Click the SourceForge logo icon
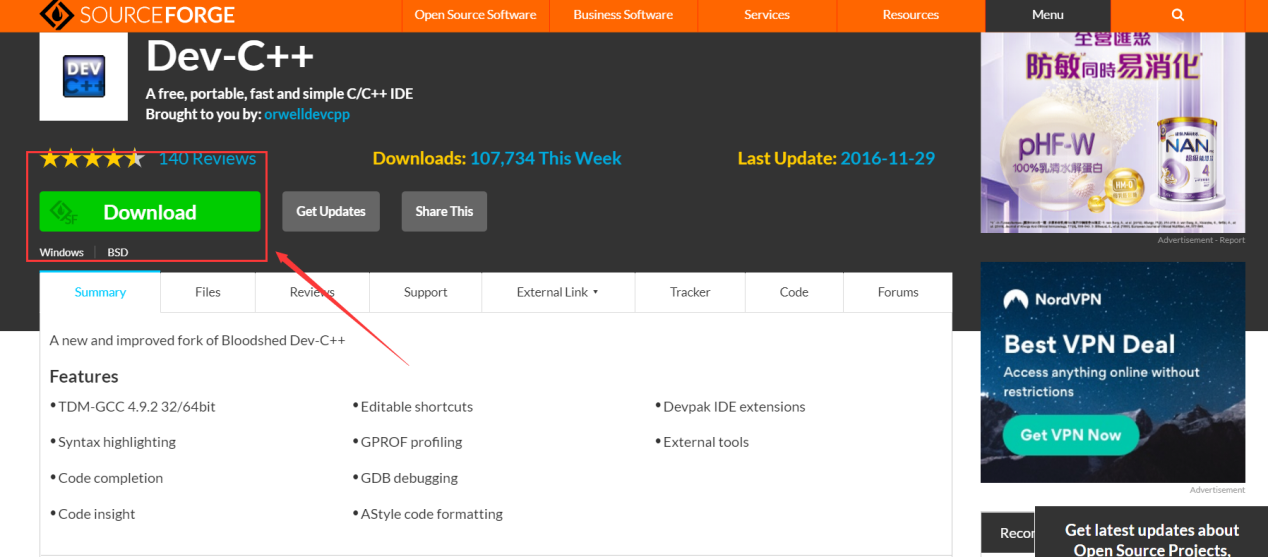1268x557 pixels. (57, 15)
